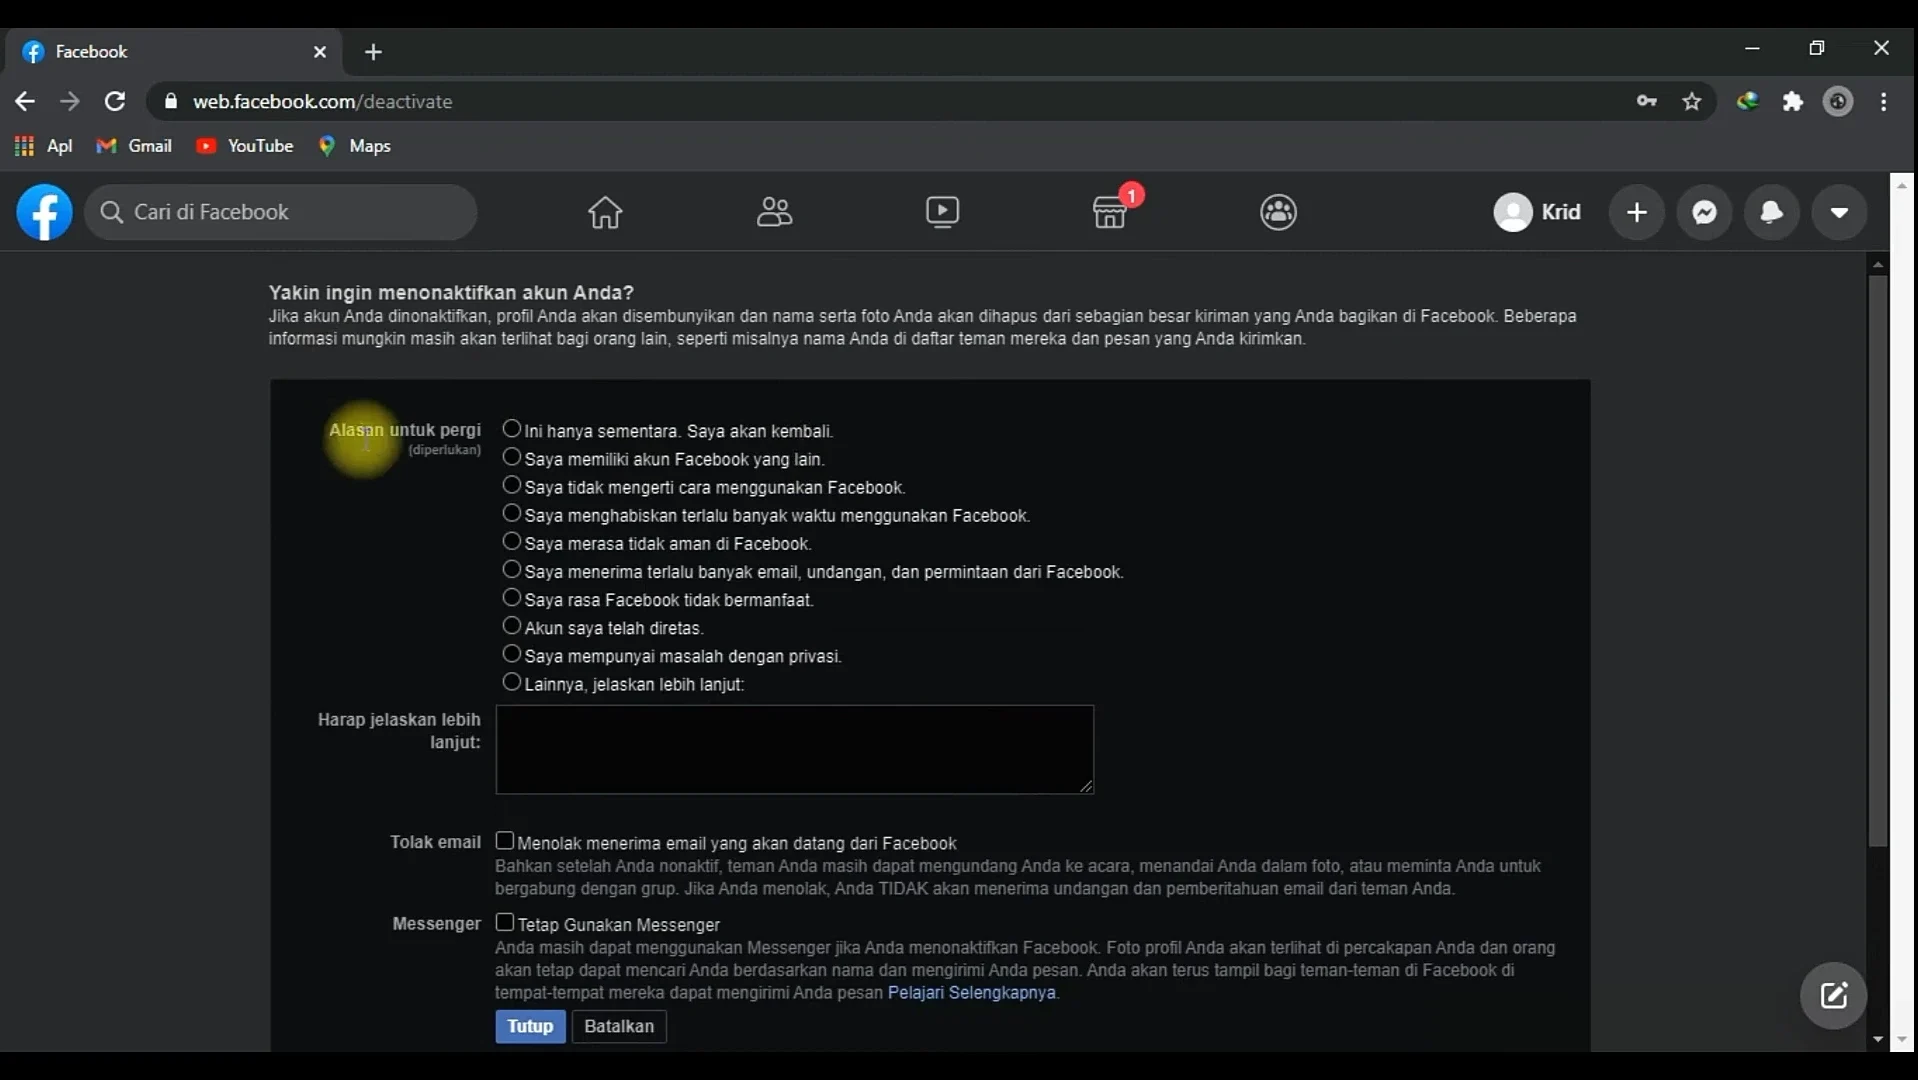Go to the Home feed icon
Viewport: 1918px width, 1080px height.
pyautogui.click(x=605, y=212)
